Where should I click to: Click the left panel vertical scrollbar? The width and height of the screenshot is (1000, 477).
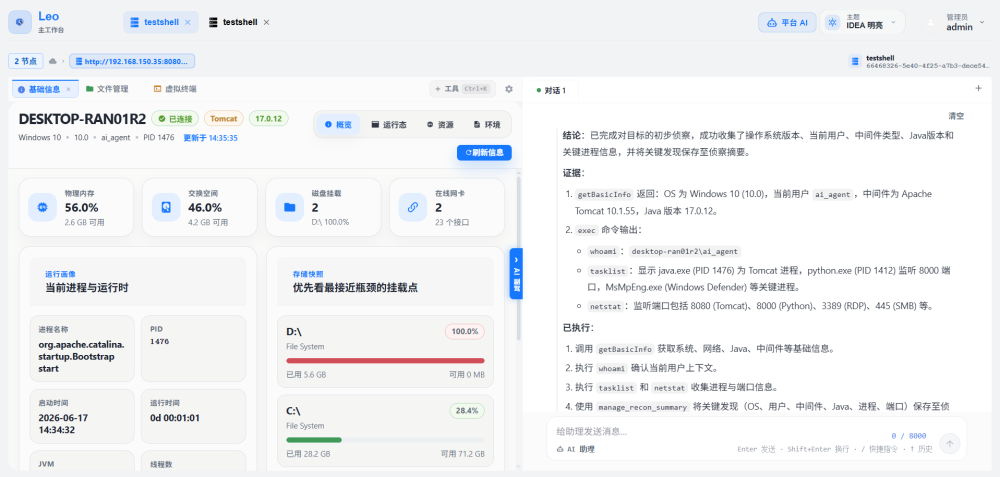(518, 258)
